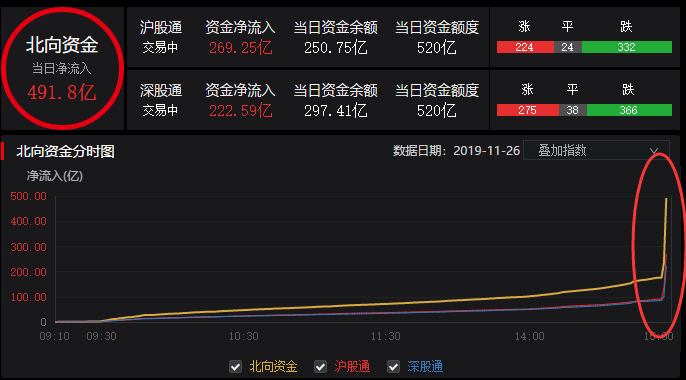Click the 269.25亿 net inflow value
Viewport: 686px width, 380px height.
(x=241, y=48)
